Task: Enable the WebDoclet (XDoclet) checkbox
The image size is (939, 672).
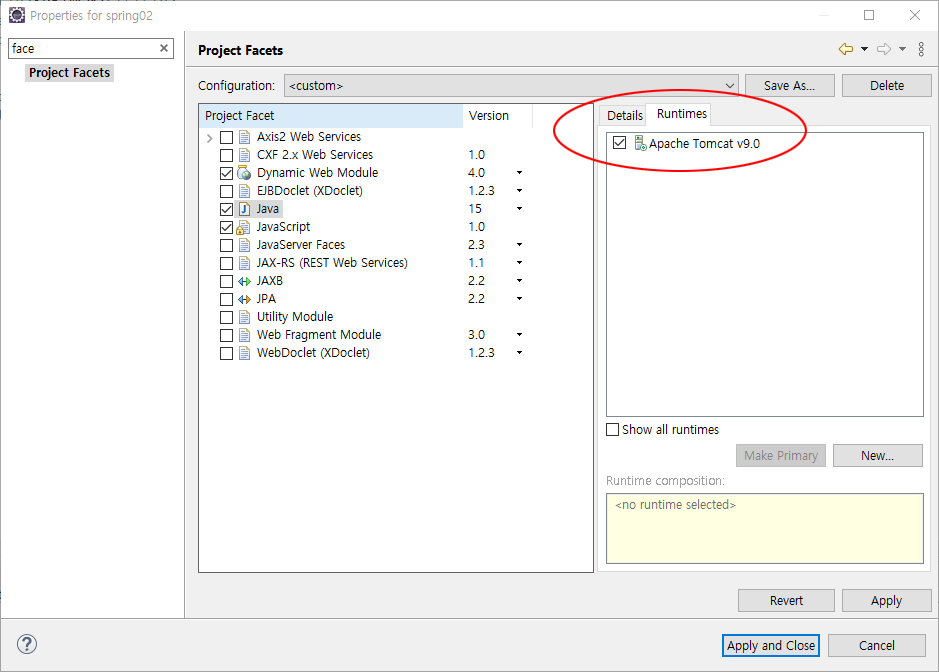Action: (x=226, y=353)
